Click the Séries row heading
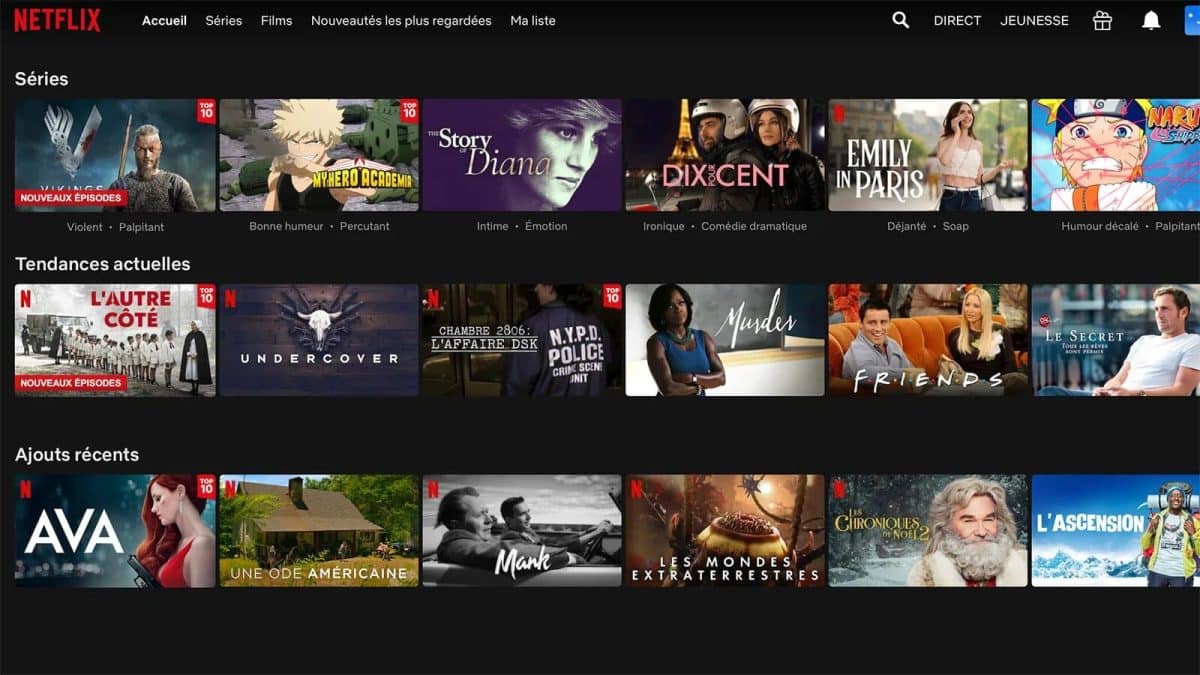This screenshot has width=1200, height=675. (42, 79)
